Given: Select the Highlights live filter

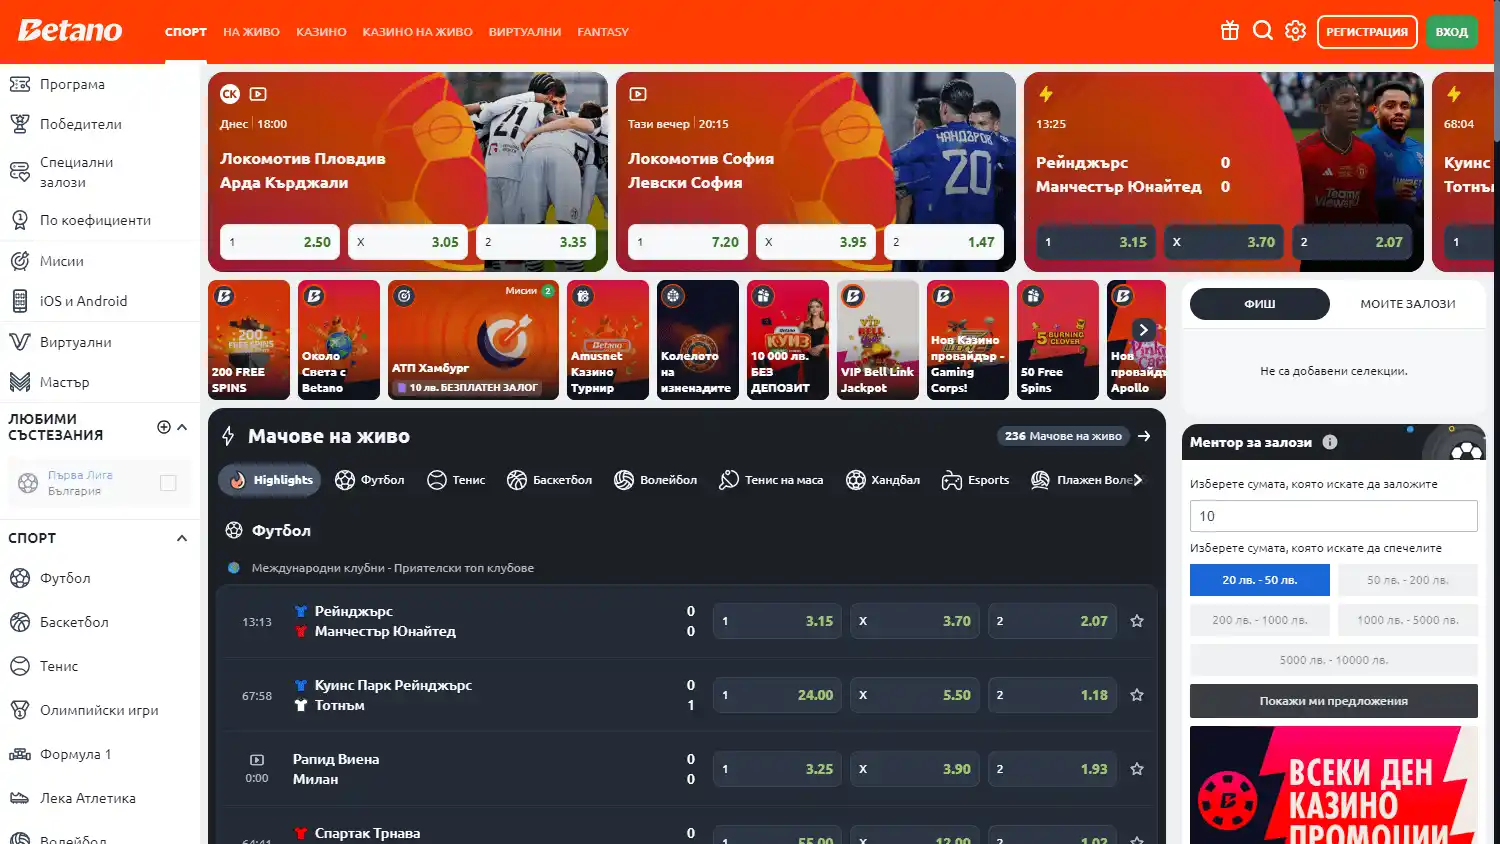Looking at the screenshot, I should pos(270,480).
